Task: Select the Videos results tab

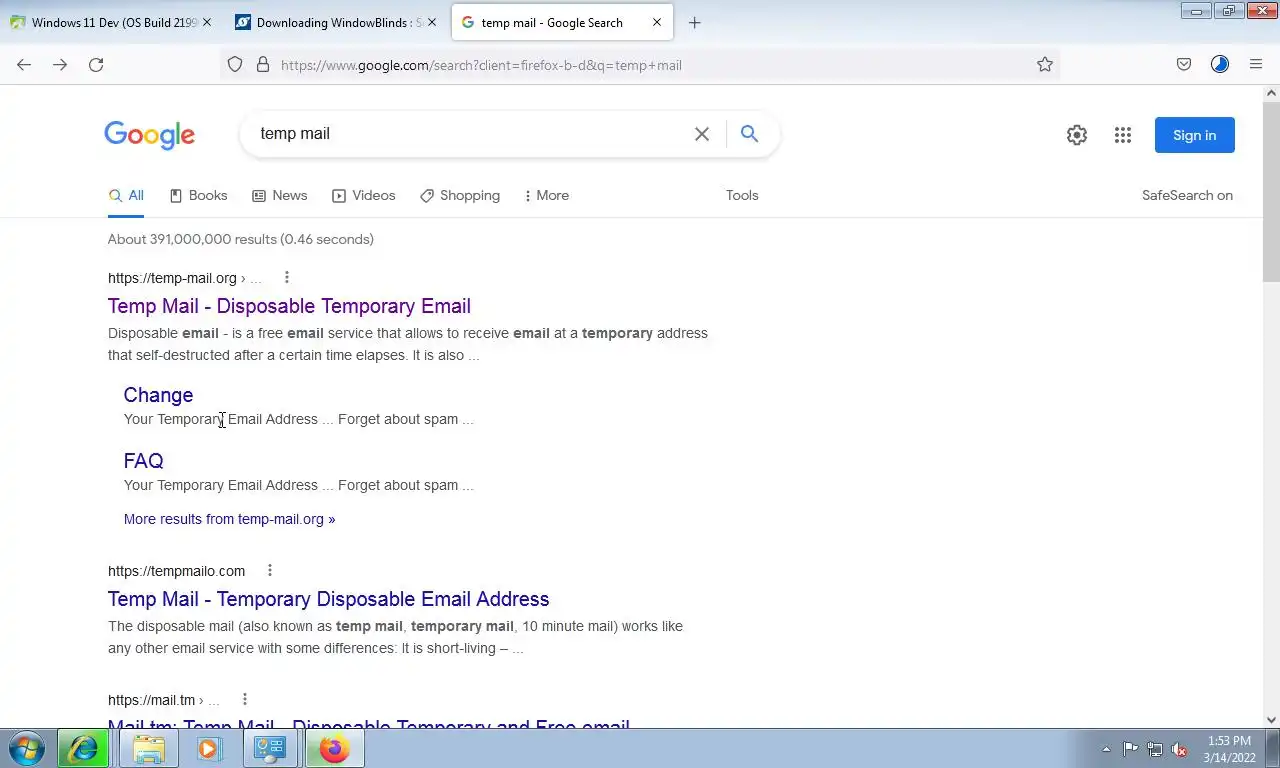Action: [363, 196]
